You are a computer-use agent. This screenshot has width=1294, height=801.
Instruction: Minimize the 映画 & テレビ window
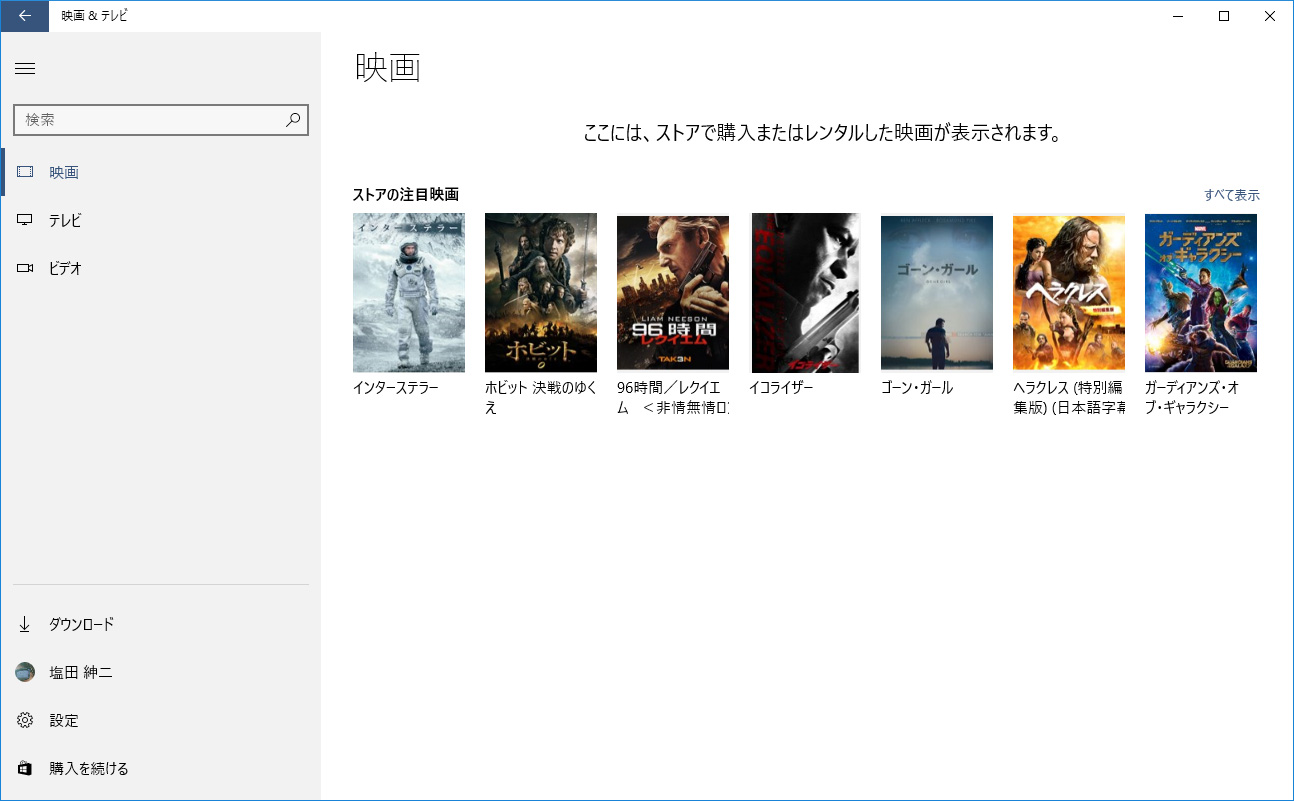pyautogui.click(x=1178, y=16)
